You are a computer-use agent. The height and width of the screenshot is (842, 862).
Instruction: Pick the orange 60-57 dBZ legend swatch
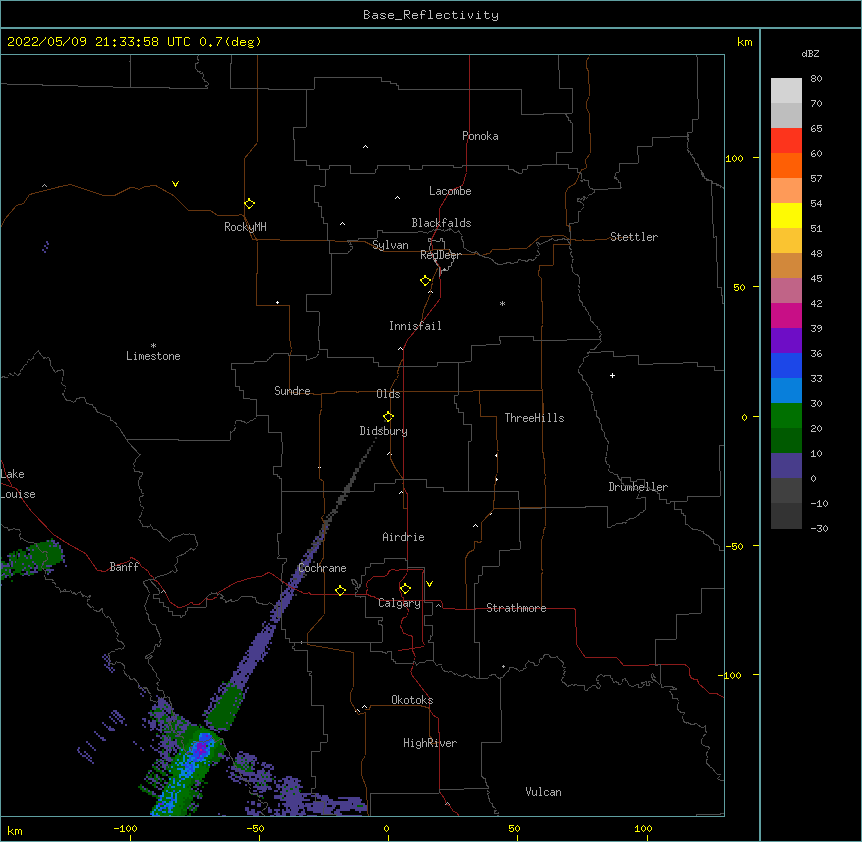coord(786,166)
